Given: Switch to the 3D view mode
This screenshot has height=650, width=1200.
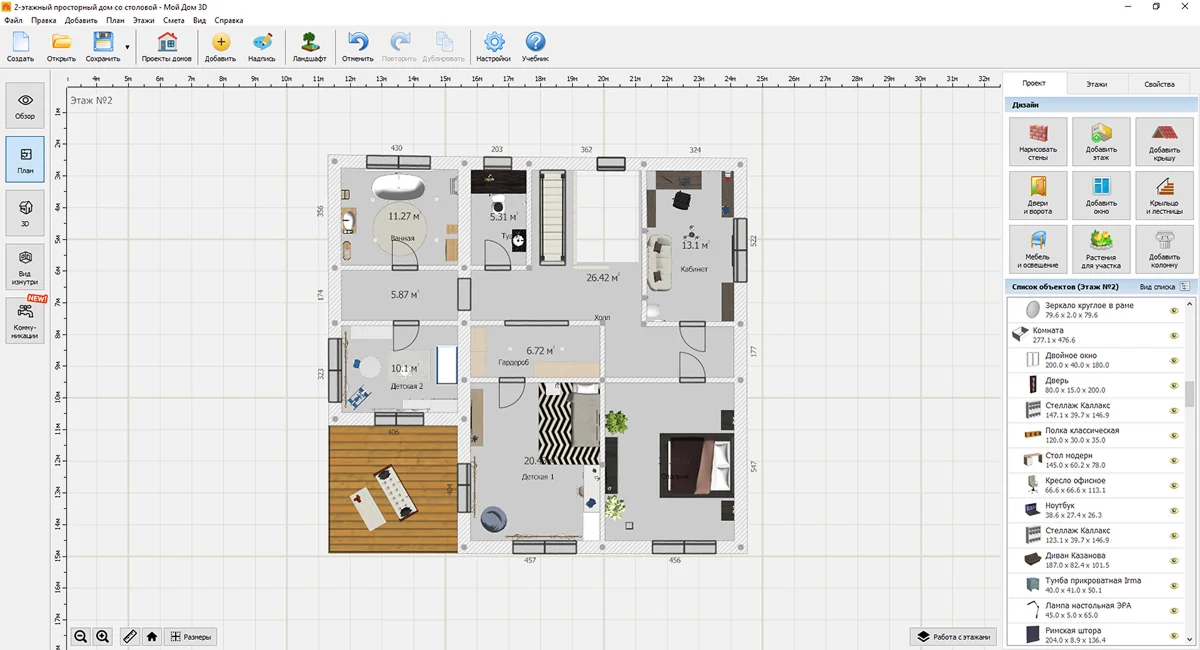Looking at the screenshot, I should pyautogui.click(x=25, y=214).
